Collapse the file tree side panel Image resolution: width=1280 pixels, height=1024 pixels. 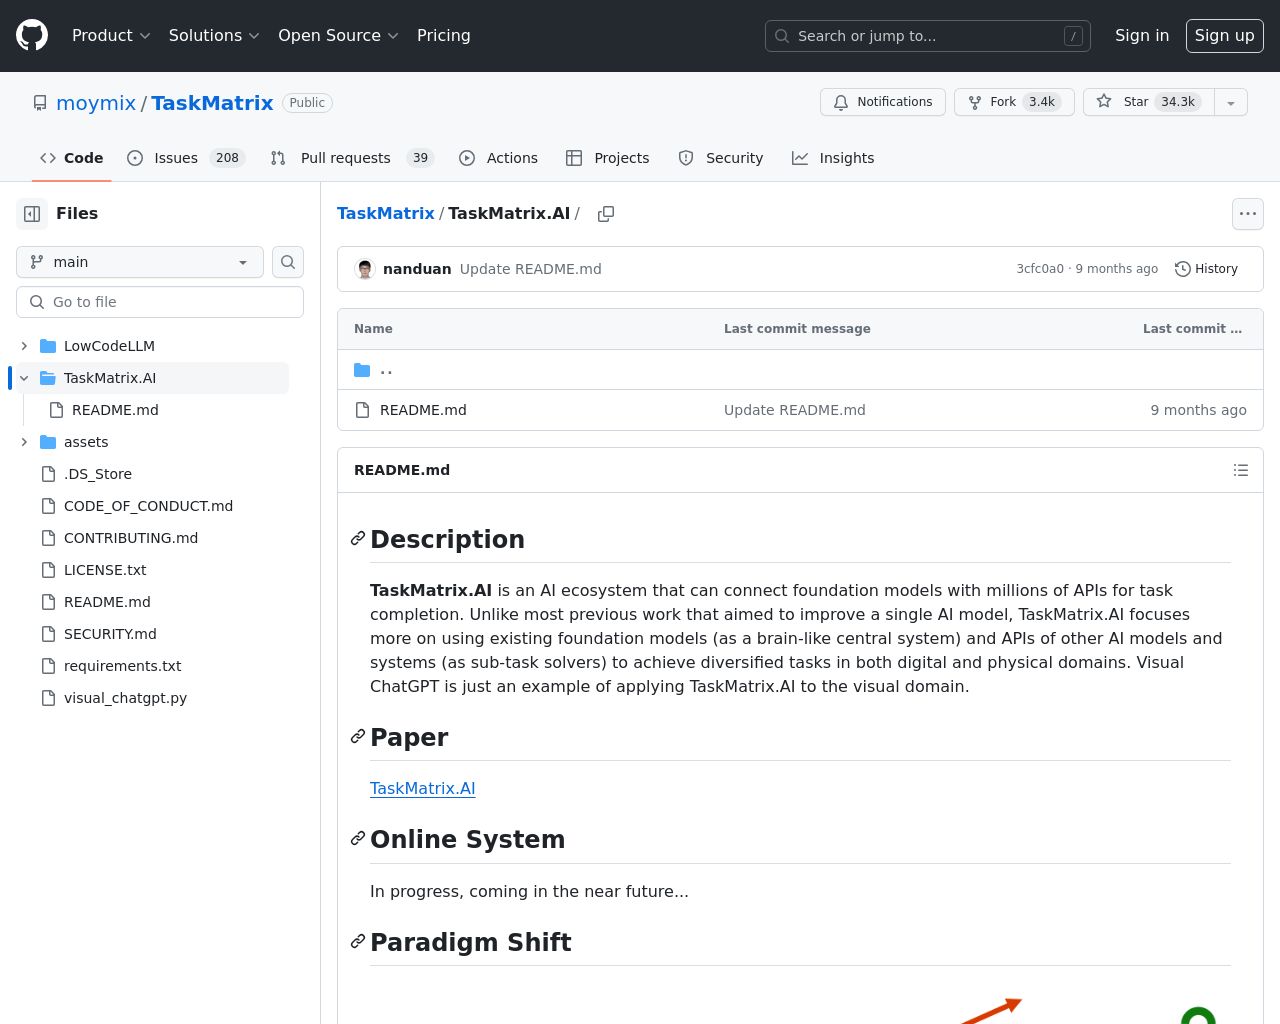point(31,213)
